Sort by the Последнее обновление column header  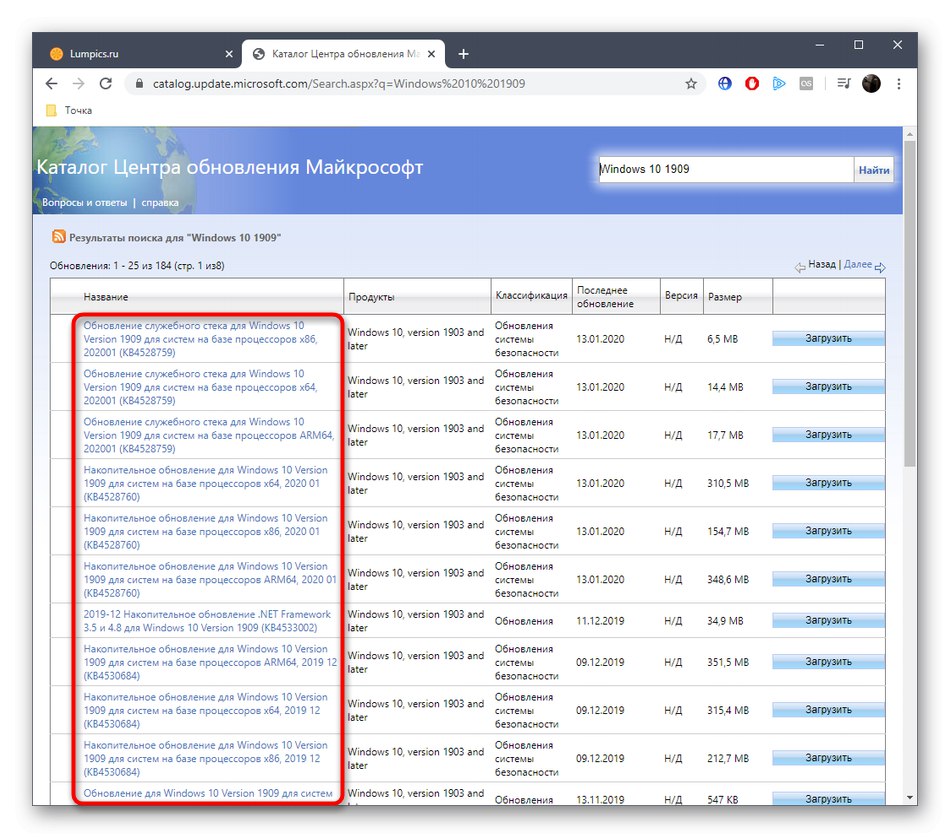[605, 297]
